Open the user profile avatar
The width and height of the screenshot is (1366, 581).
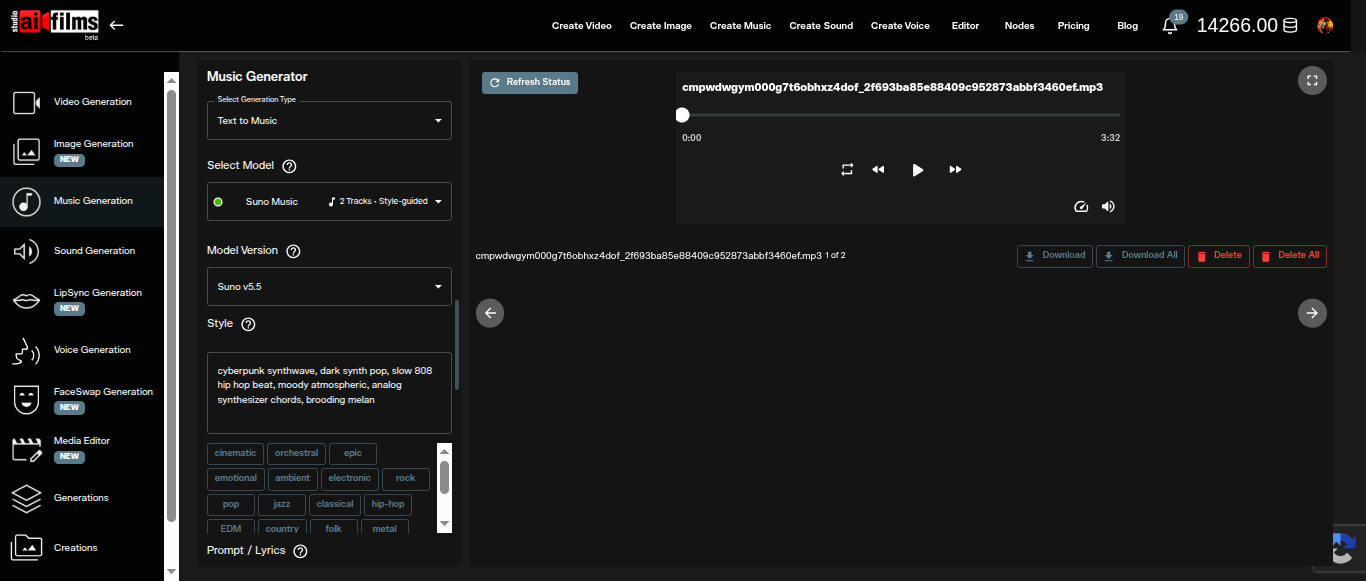tap(1325, 26)
